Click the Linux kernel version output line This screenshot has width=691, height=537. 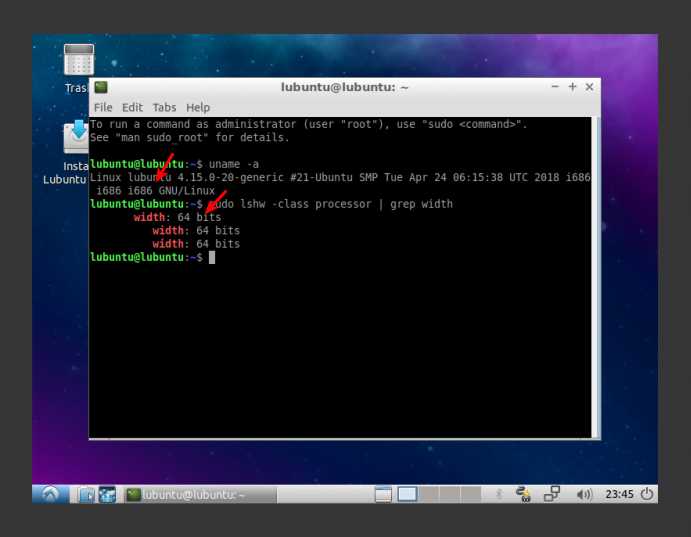[x=340, y=178]
